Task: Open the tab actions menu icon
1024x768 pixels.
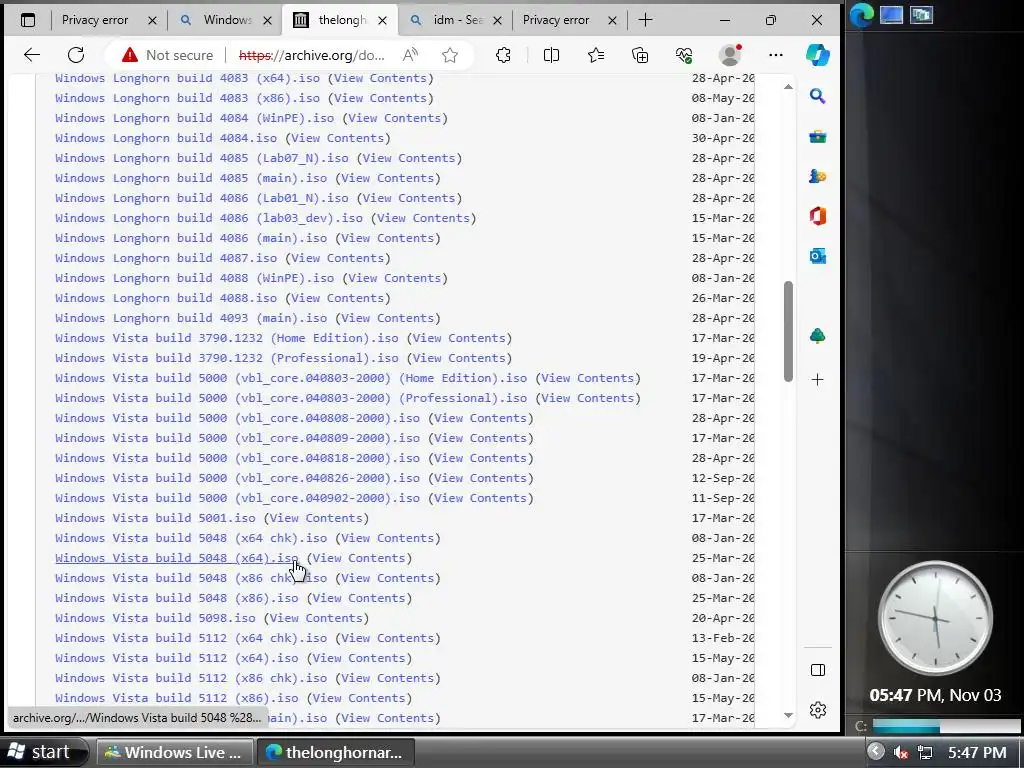Action: coord(28,20)
